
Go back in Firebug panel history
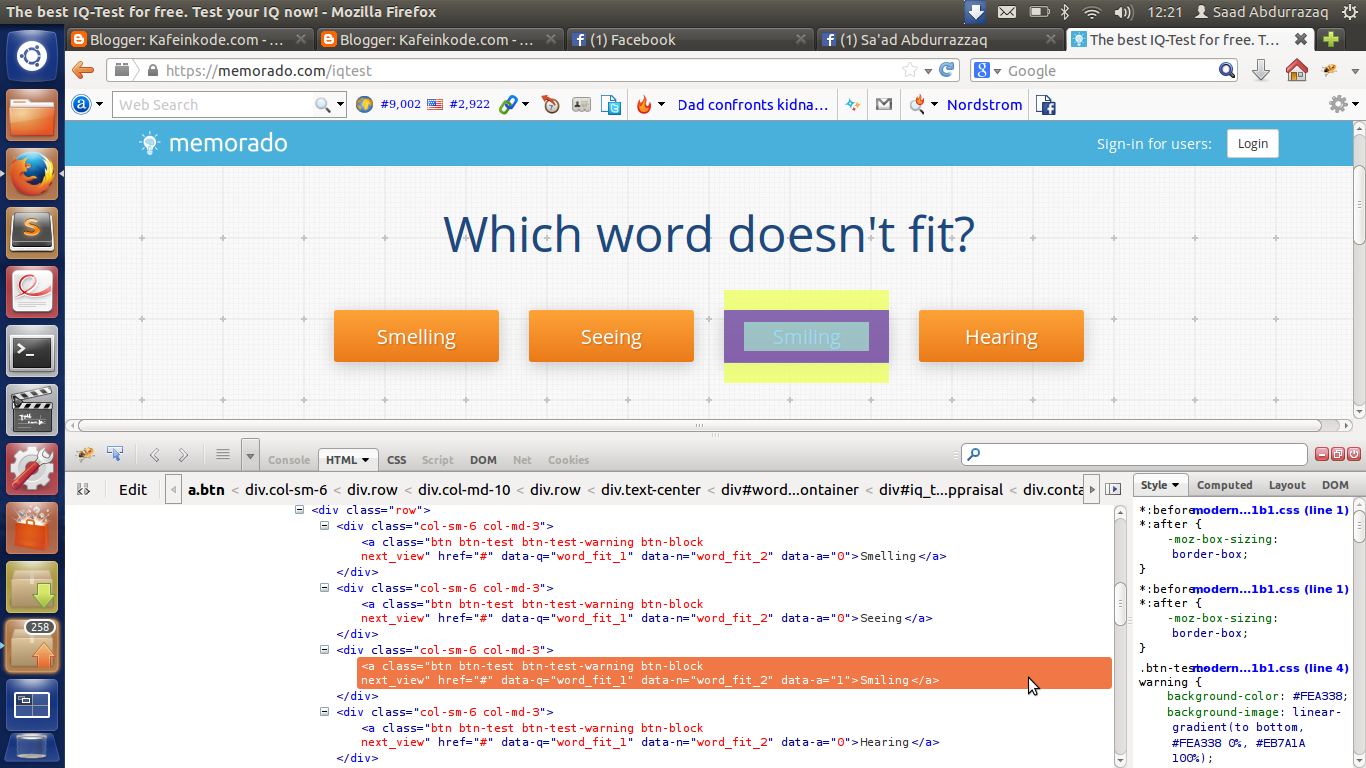[x=155, y=455]
